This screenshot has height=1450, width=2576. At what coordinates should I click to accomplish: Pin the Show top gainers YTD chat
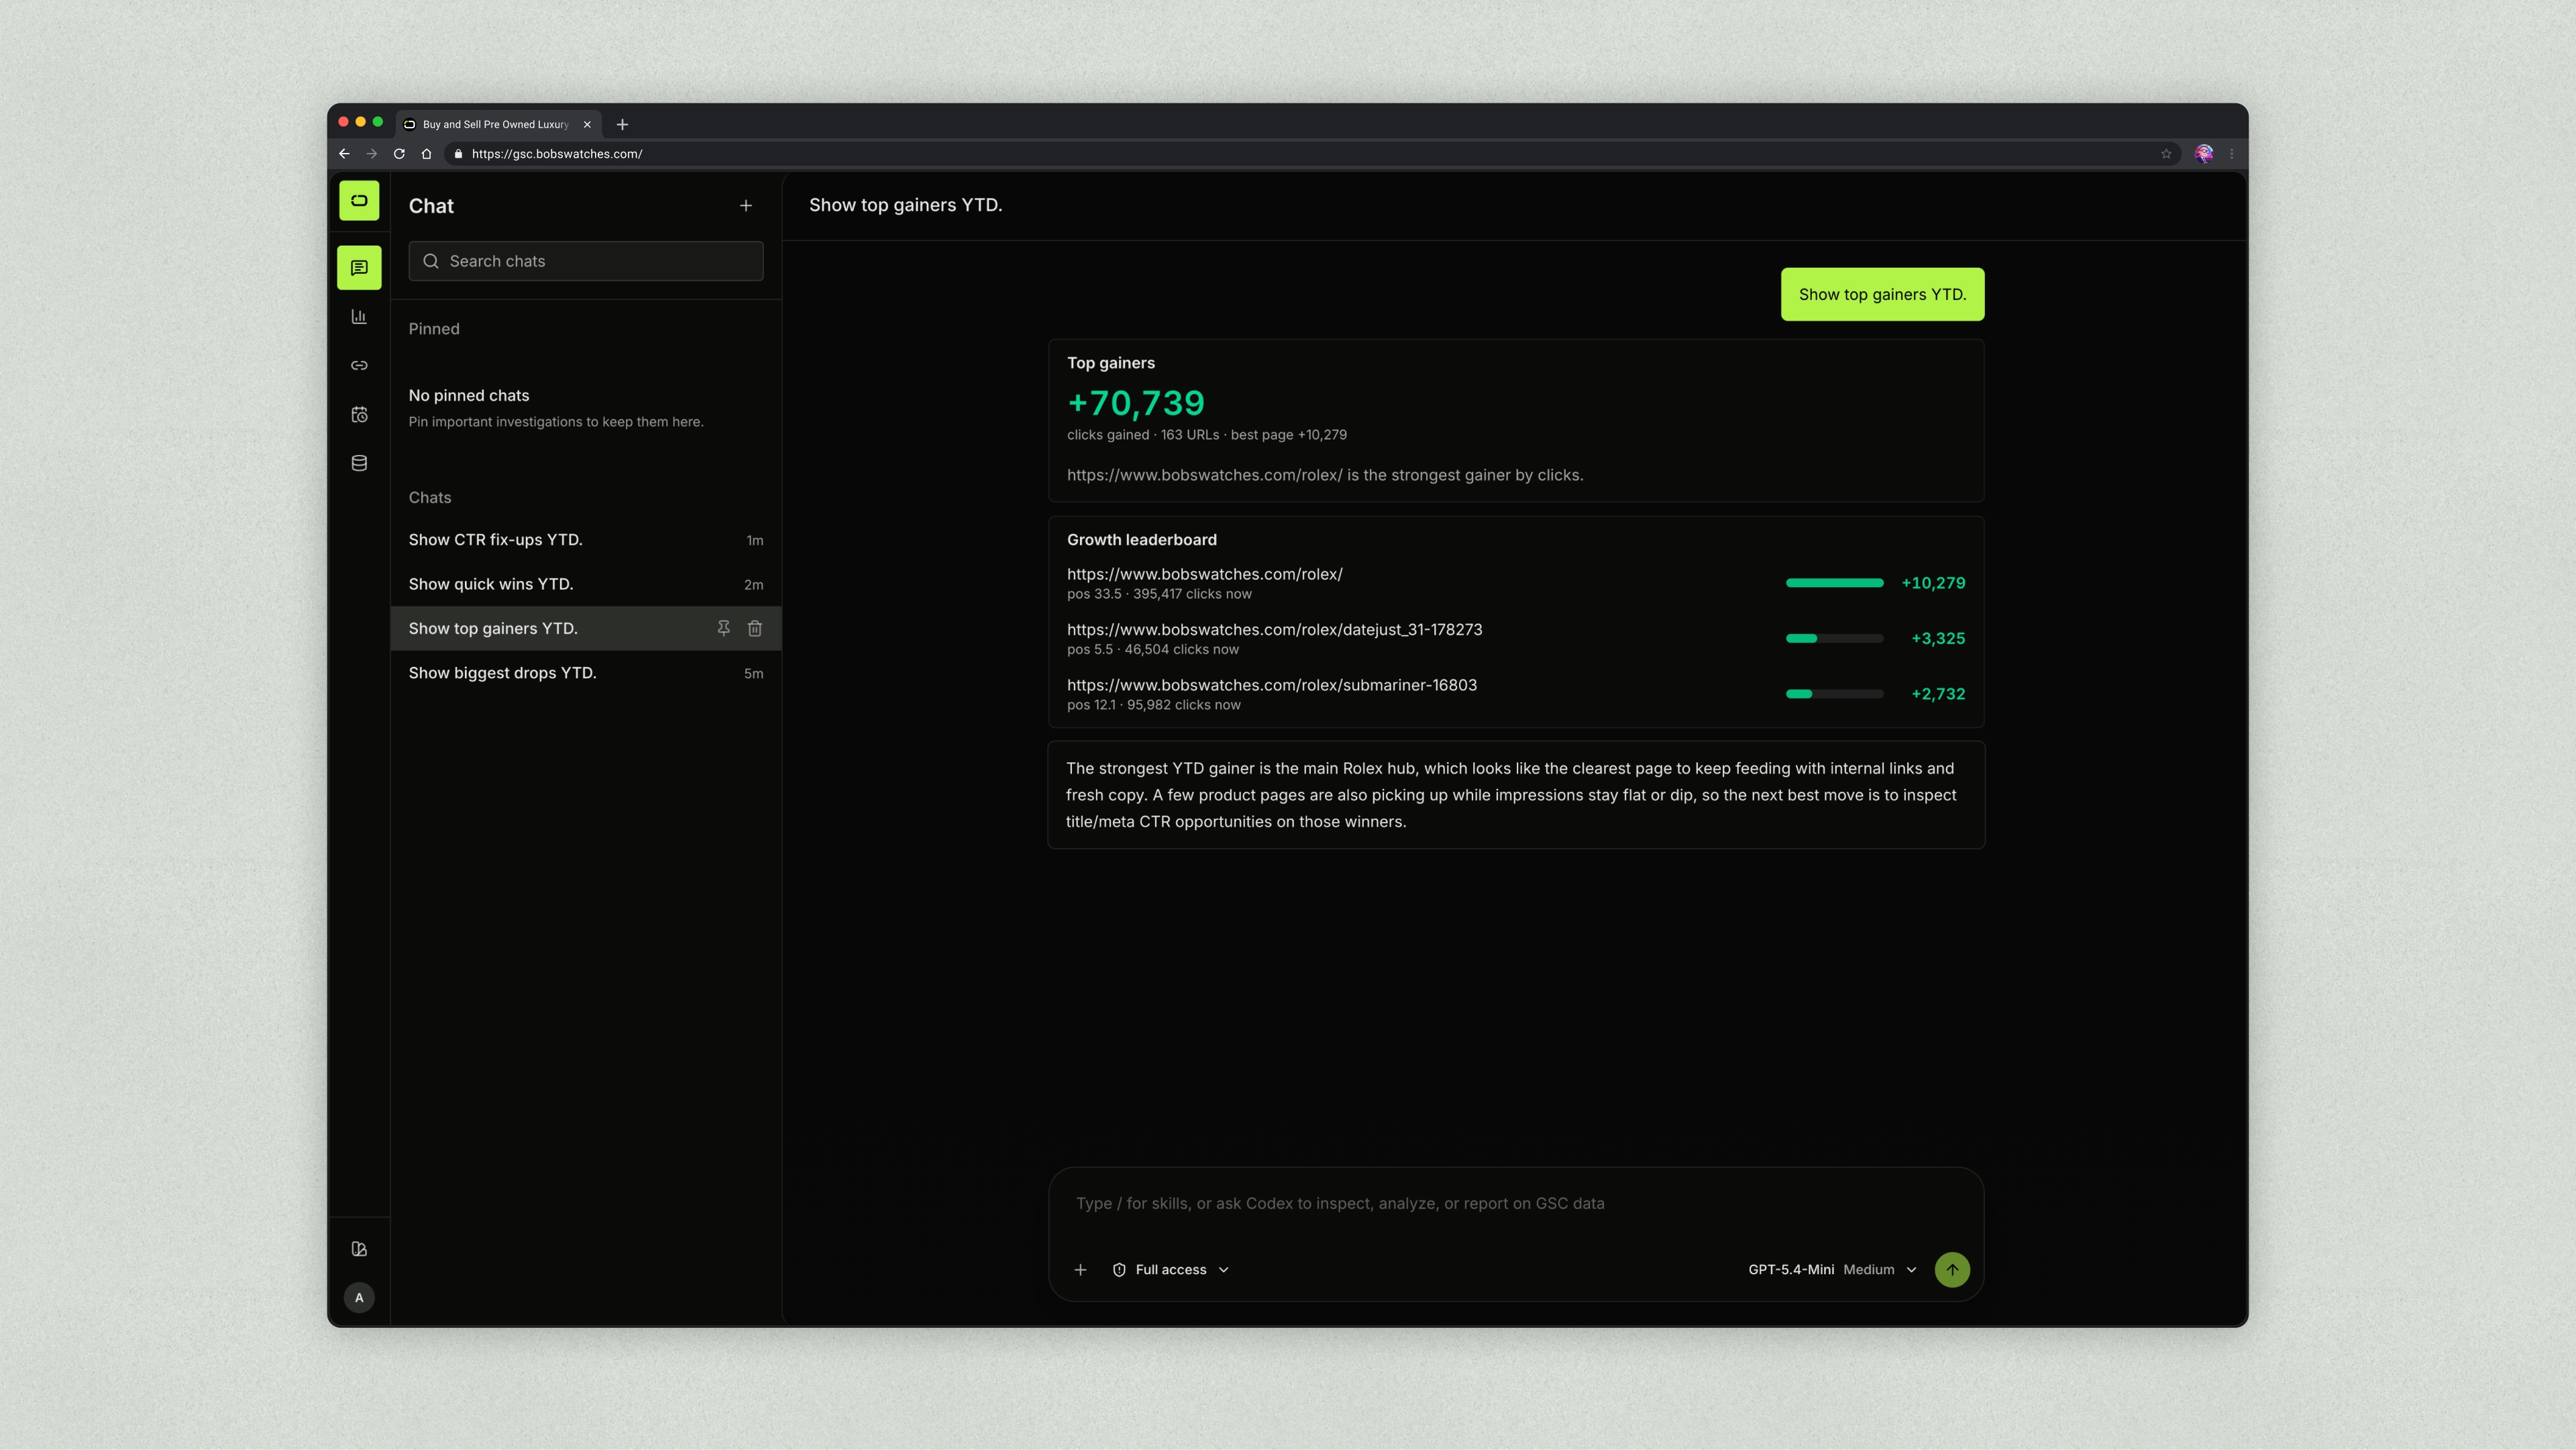pyautogui.click(x=723, y=628)
